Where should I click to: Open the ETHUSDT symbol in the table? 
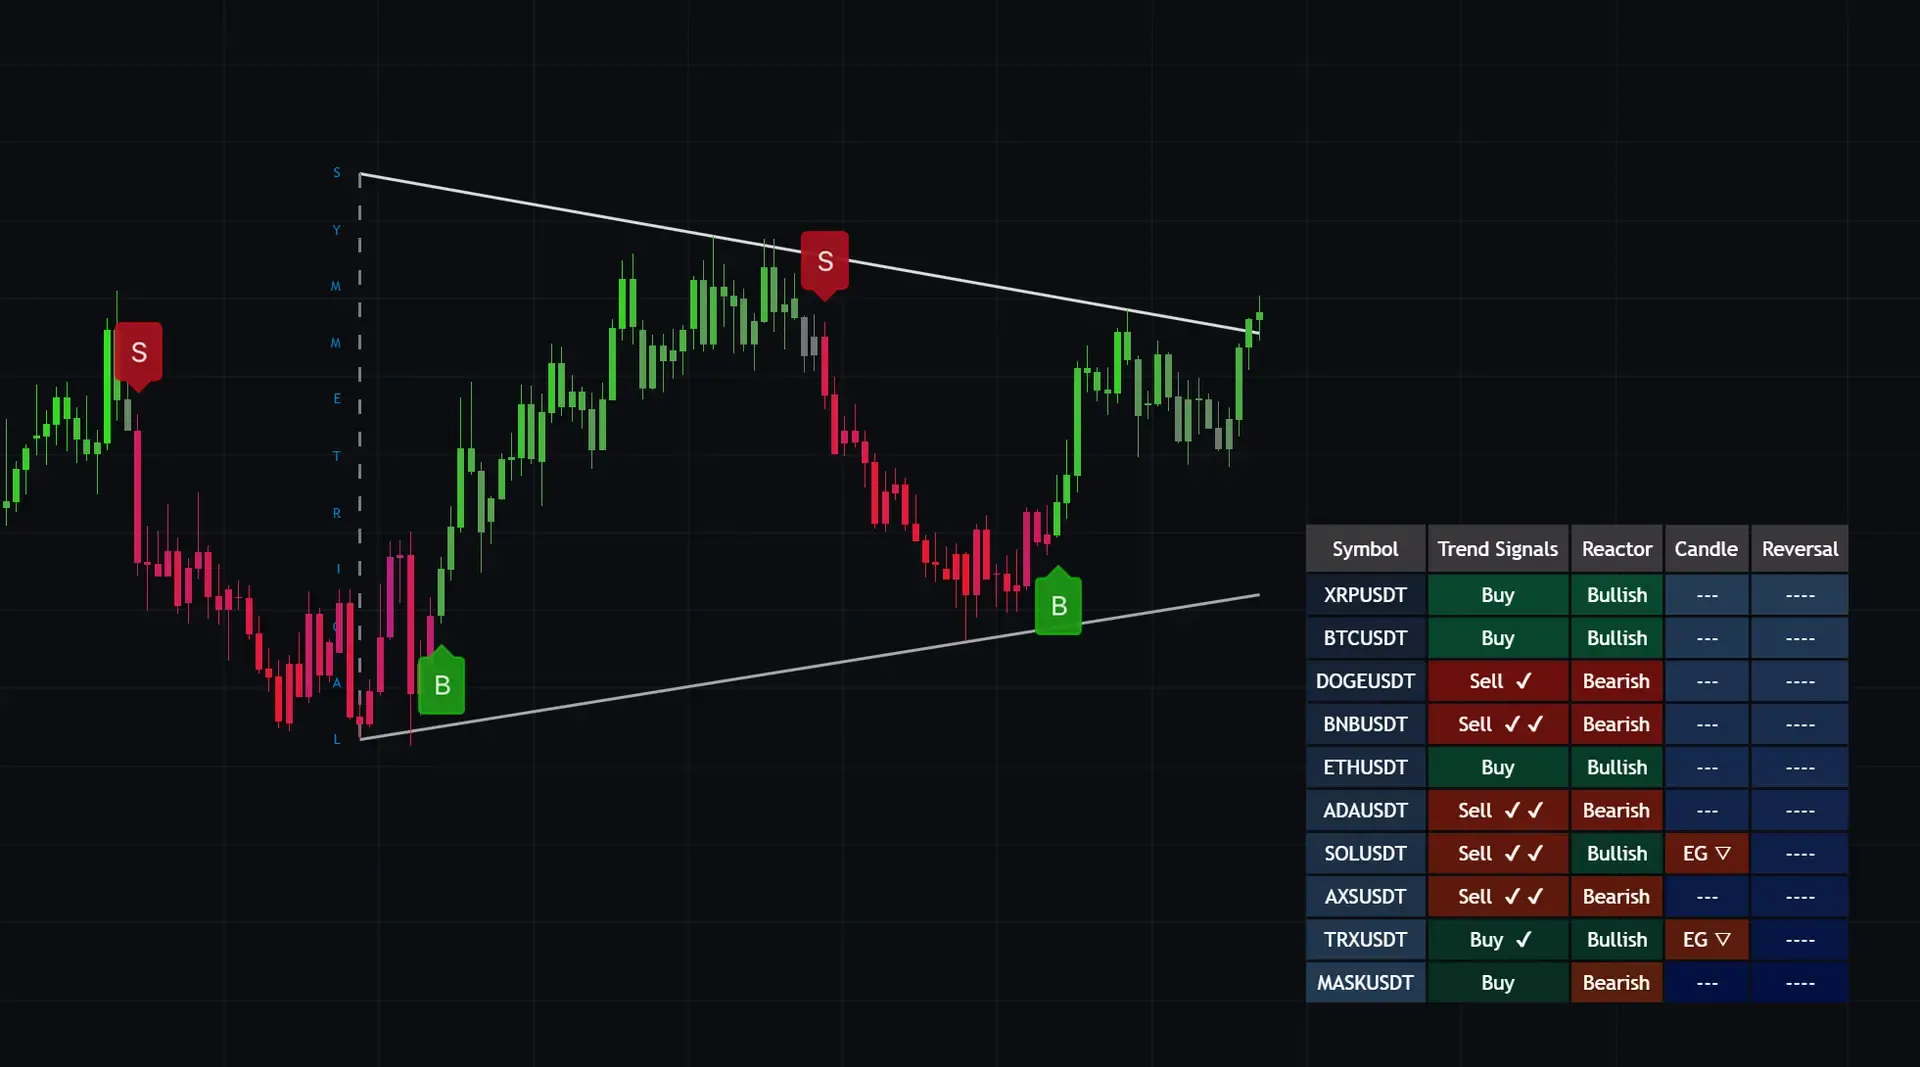(1365, 767)
